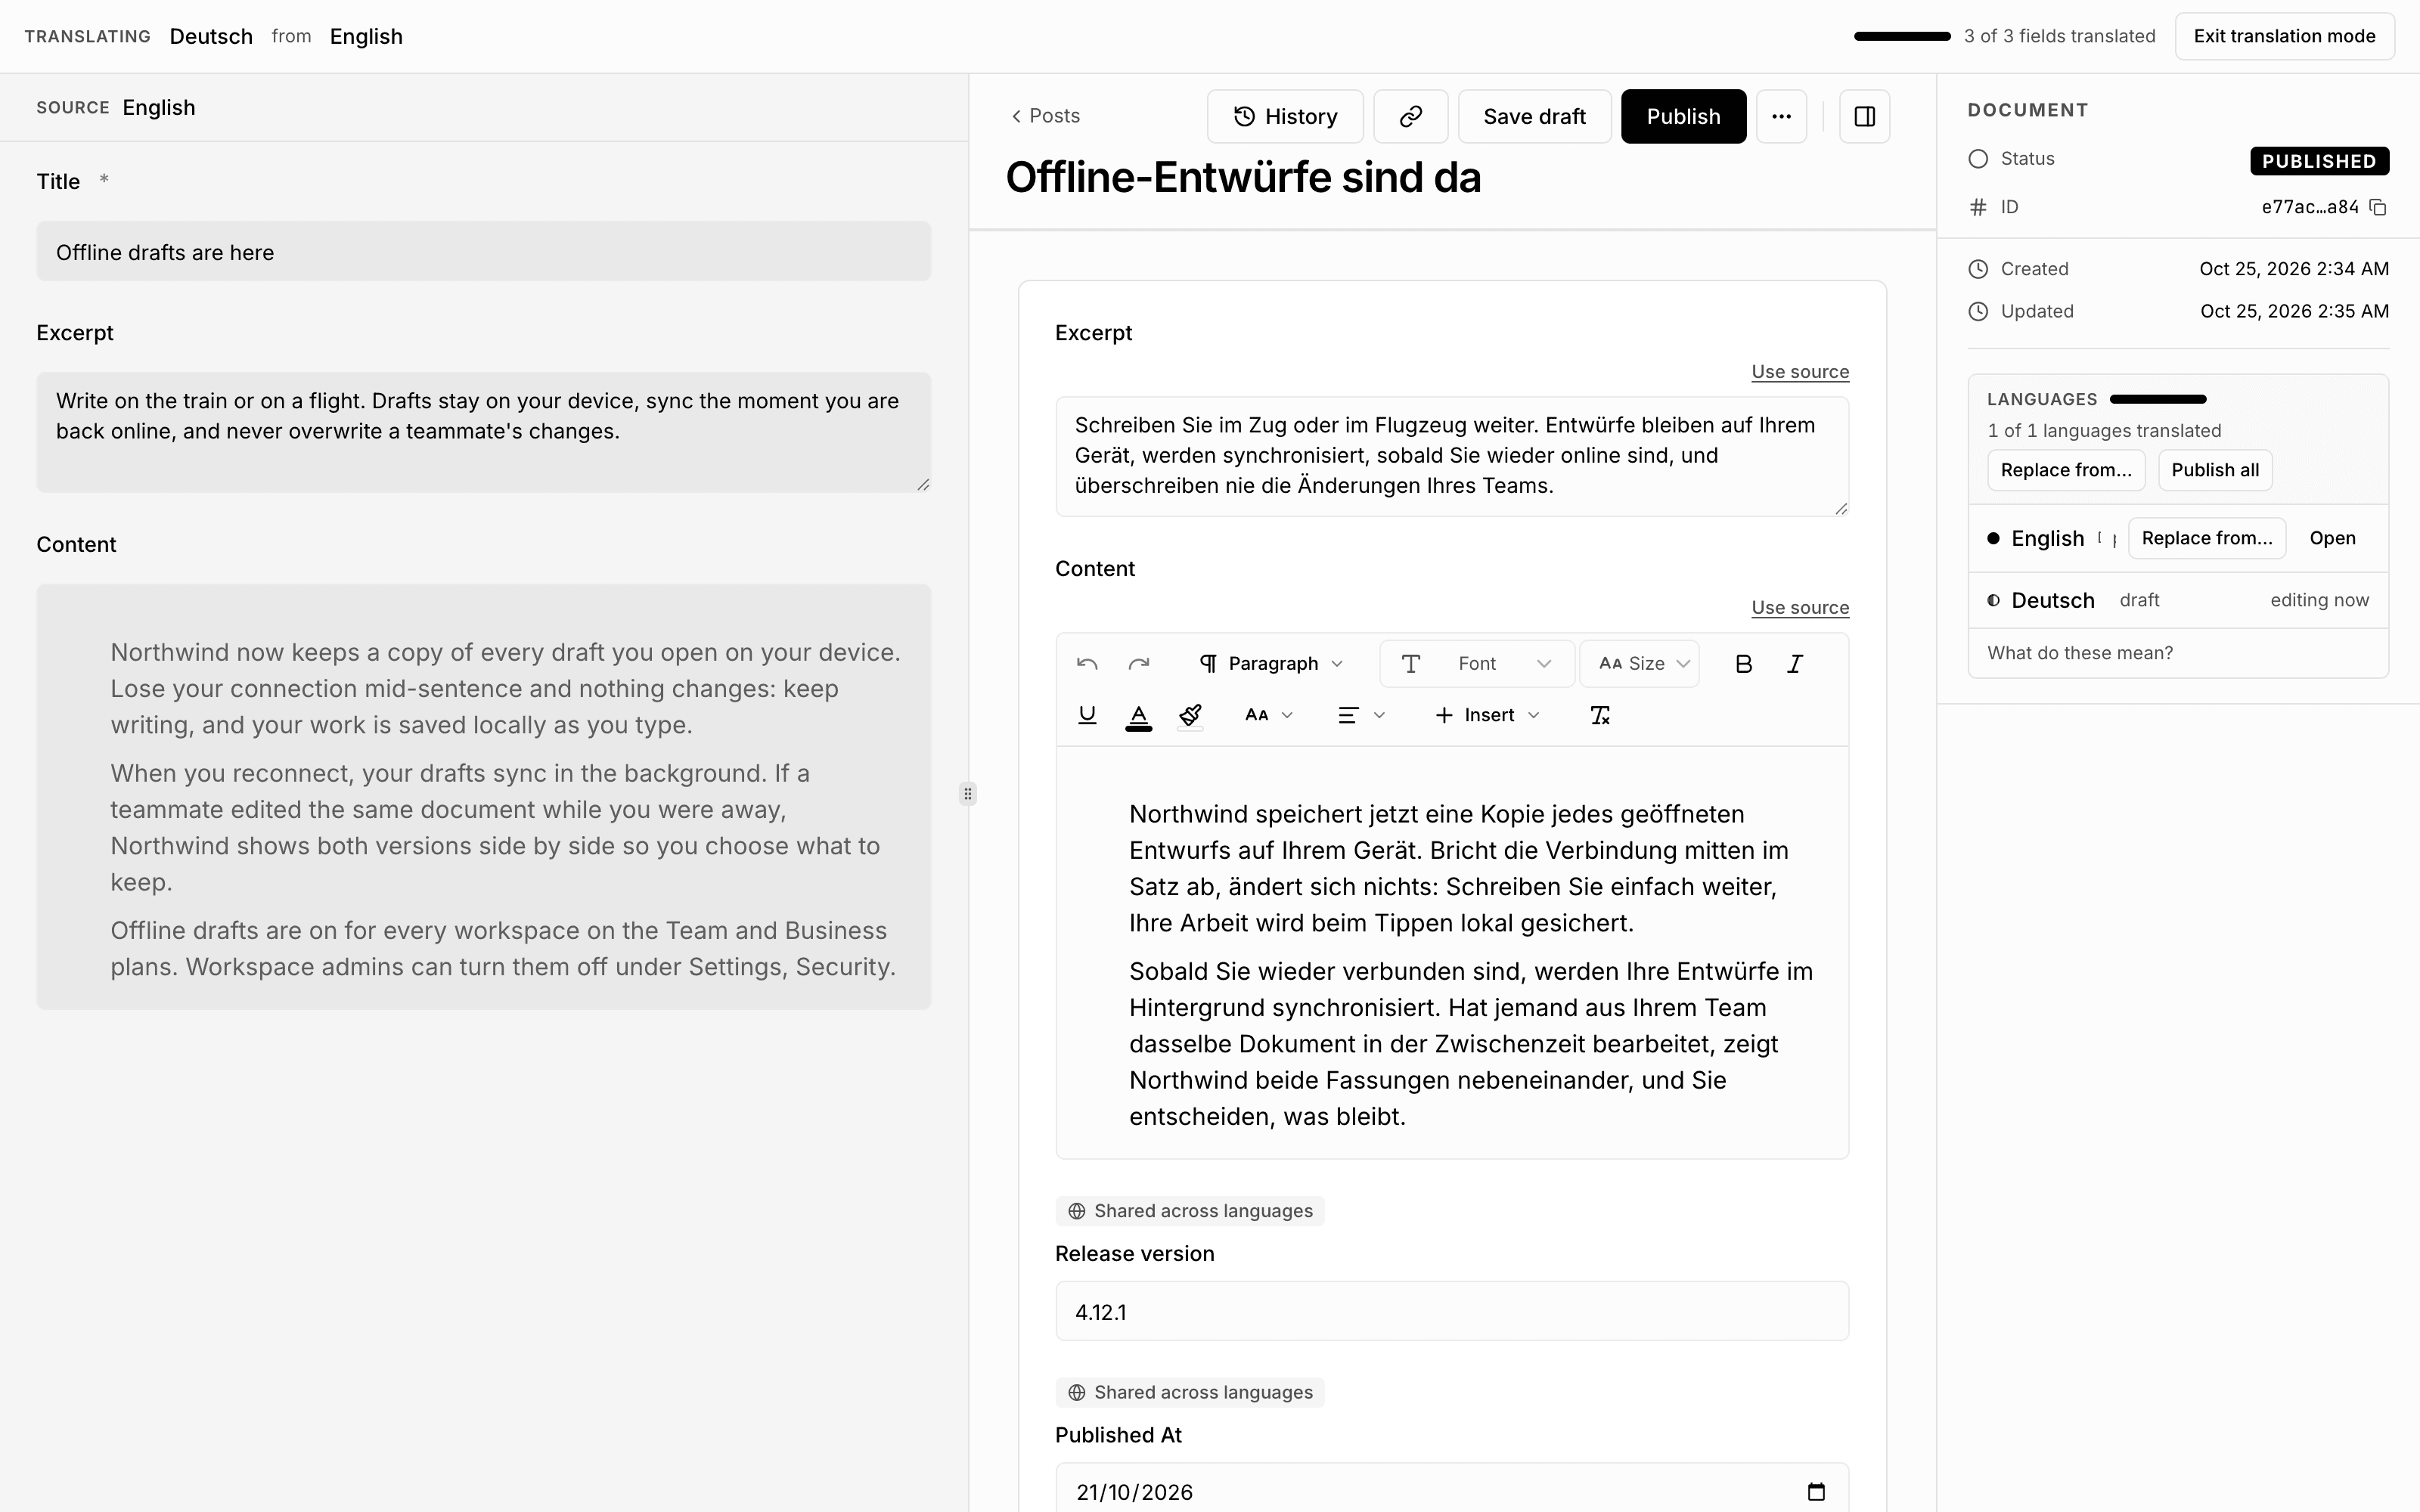Open the English language version
Image resolution: width=2420 pixels, height=1512 pixels.
point(2332,538)
